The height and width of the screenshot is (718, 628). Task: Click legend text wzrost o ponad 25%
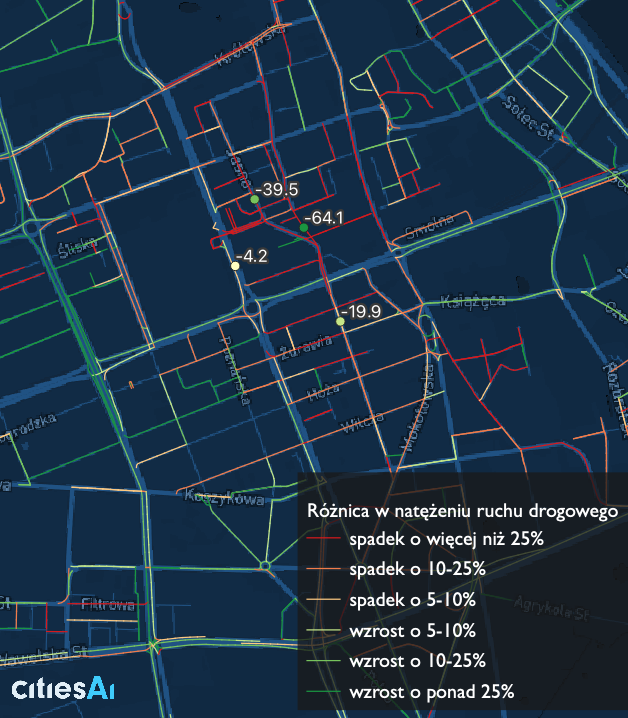pyautogui.click(x=432, y=691)
